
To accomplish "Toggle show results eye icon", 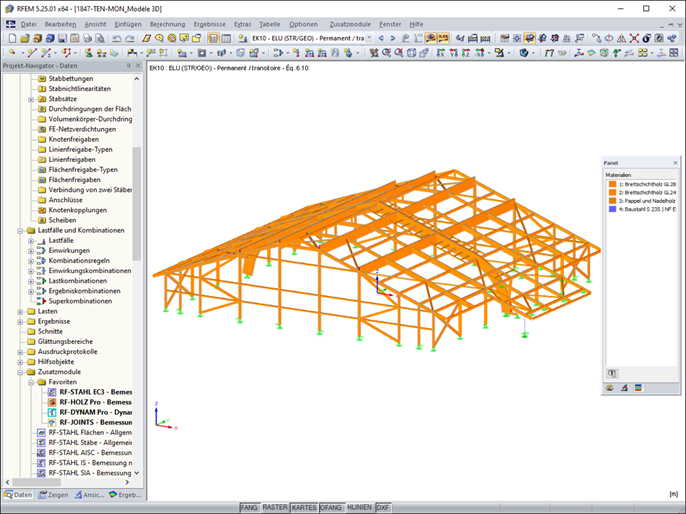I will 430,38.
